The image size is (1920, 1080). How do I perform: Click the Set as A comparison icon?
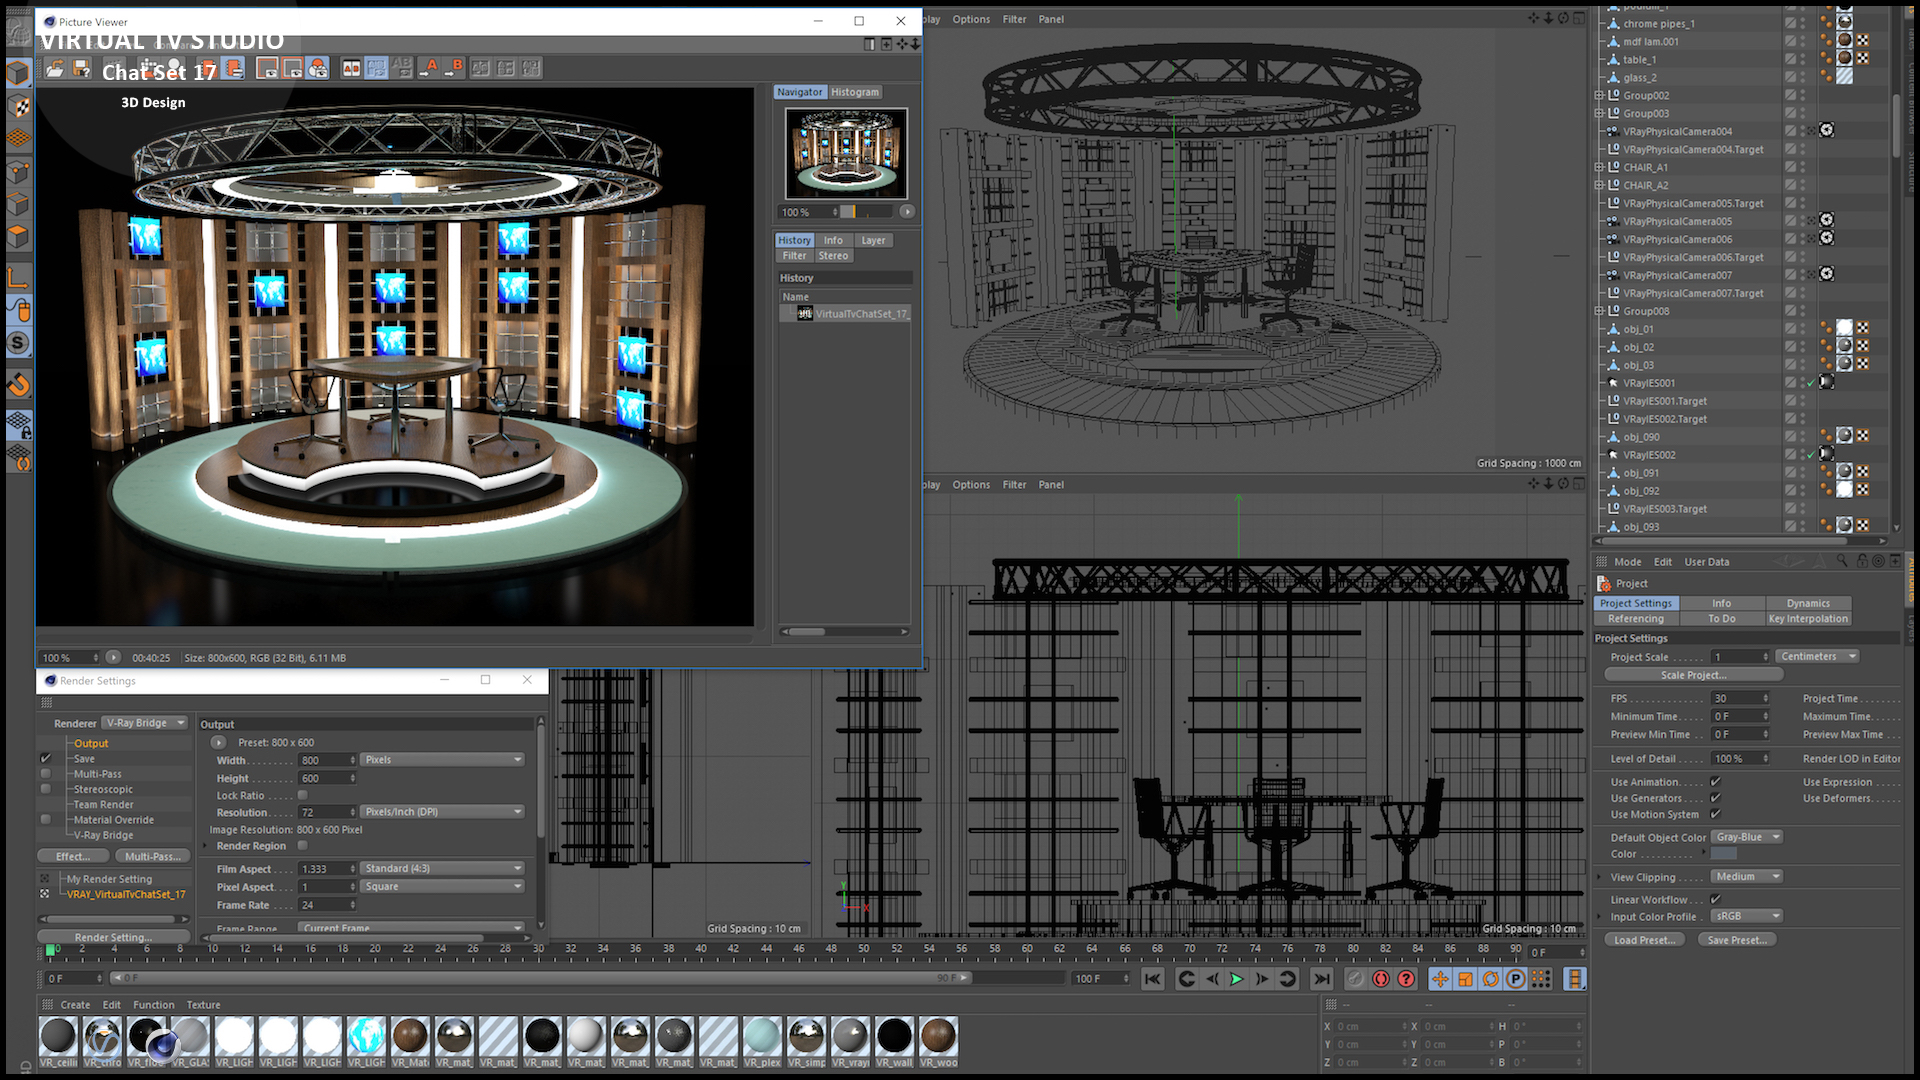(x=429, y=68)
